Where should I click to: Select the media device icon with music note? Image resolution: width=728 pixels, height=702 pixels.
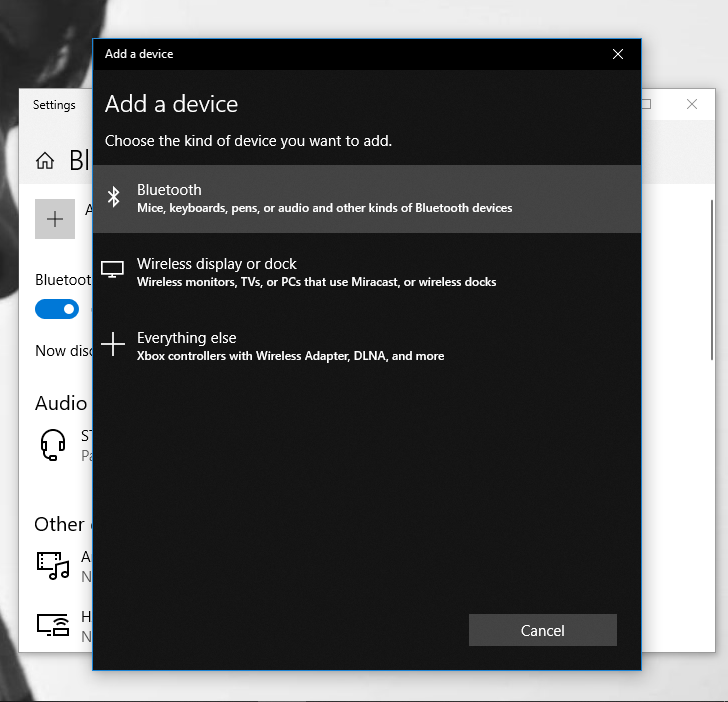(52, 565)
